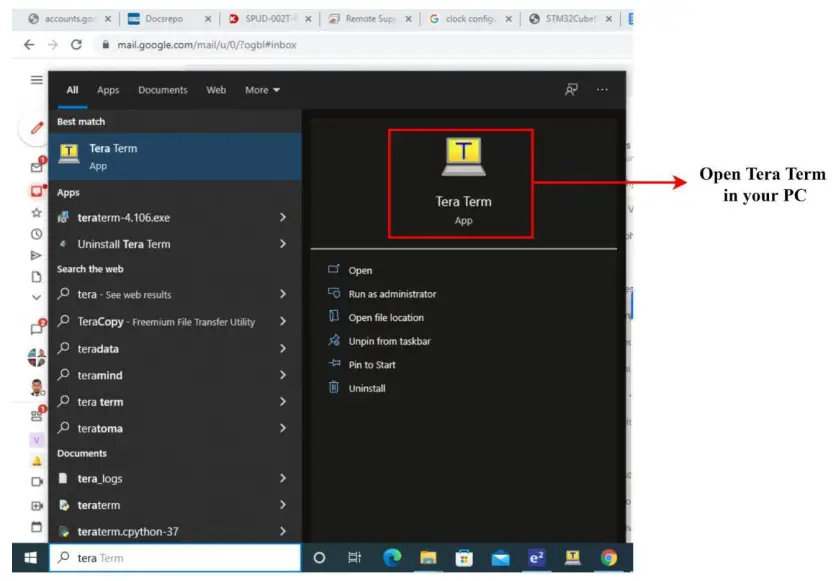This screenshot has height=581, width=840.
Task: Switch to the Apps search filter
Action: (108, 90)
